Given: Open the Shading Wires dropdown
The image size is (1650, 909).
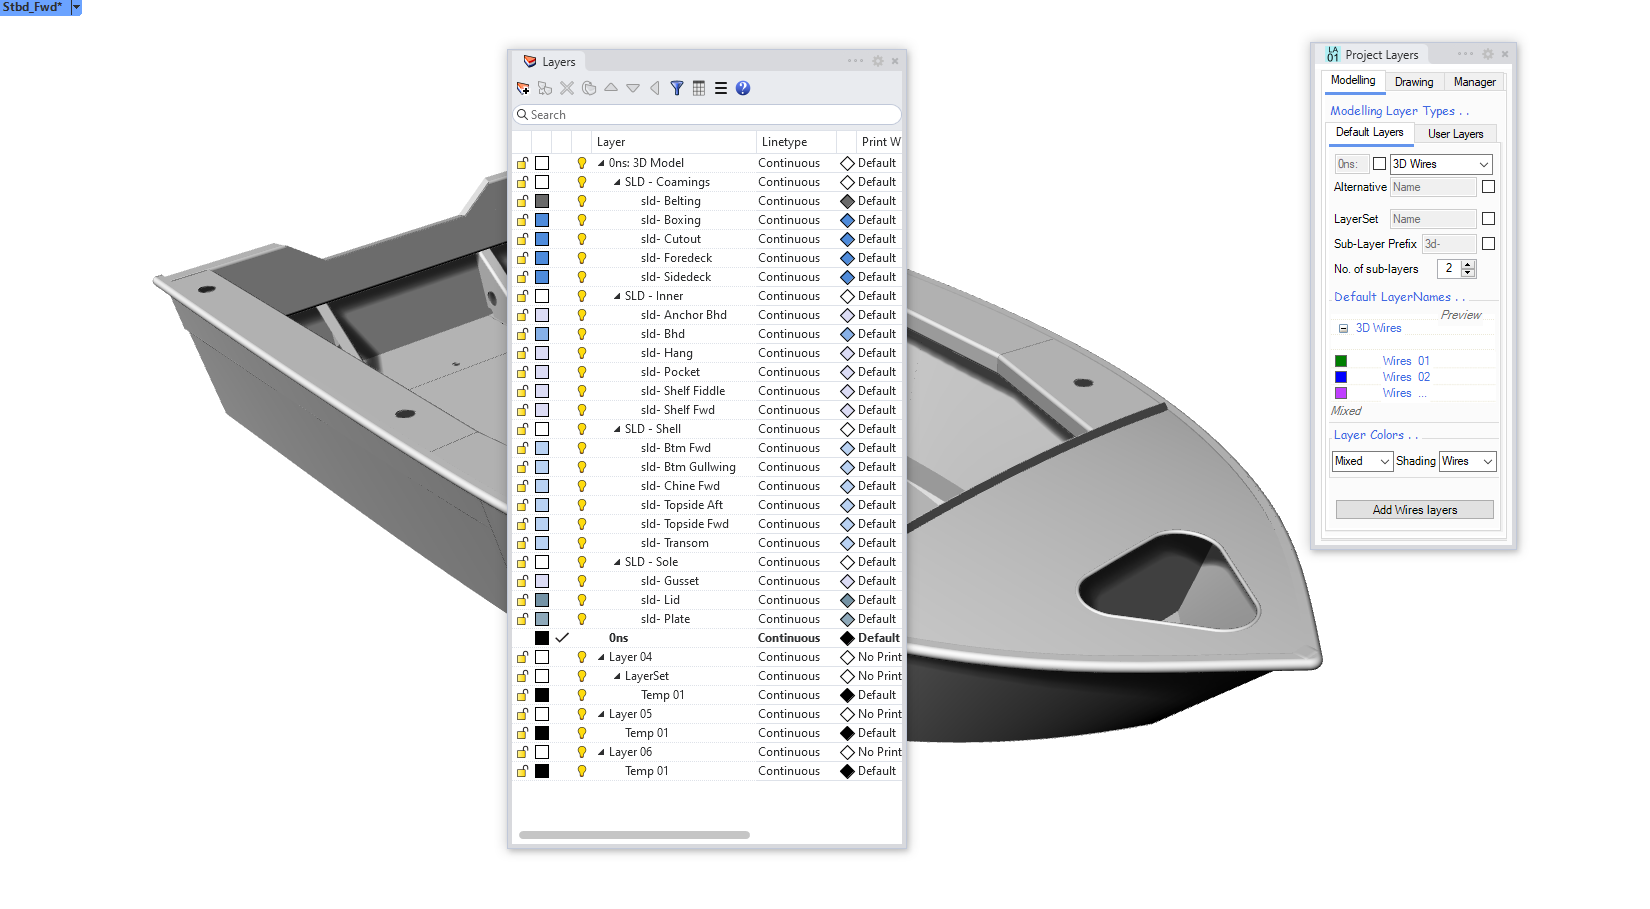Looking at the screenshot, I should (x=1467, y=461).
